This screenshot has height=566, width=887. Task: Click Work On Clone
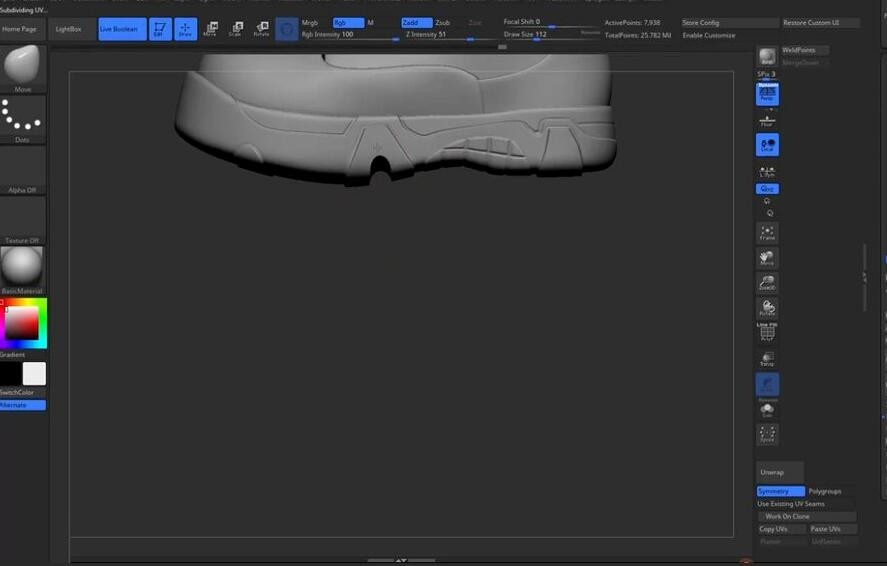click(x=807, y=516)
